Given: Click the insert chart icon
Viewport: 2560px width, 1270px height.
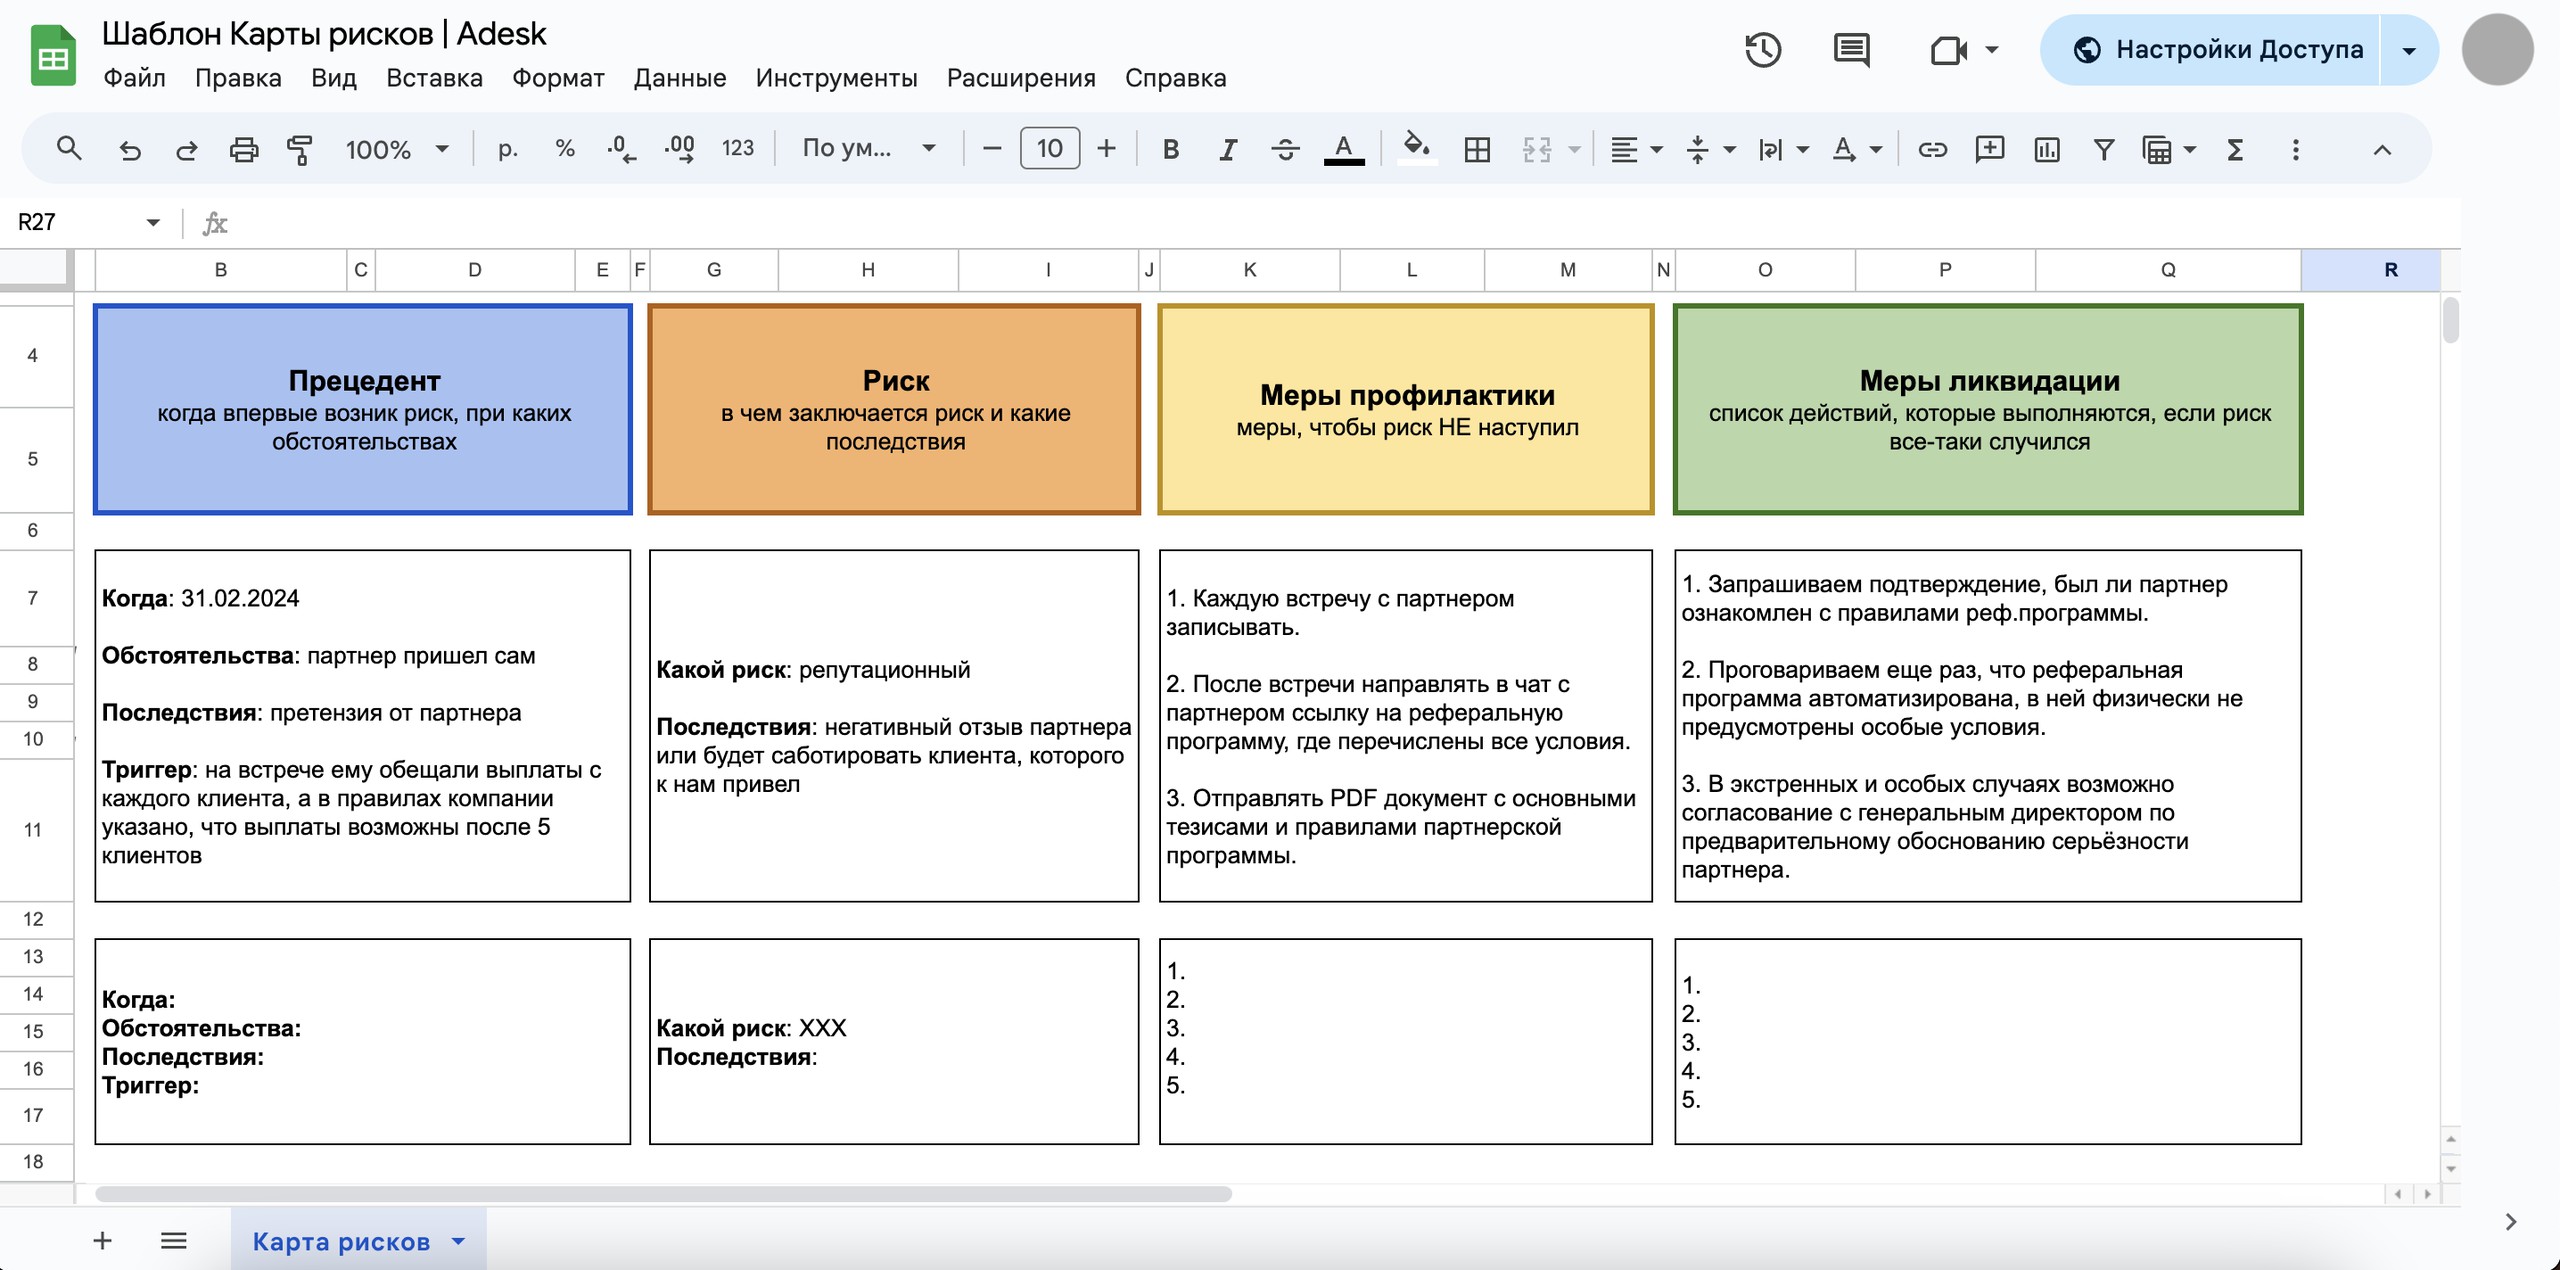Looking at the screenshot, I should pyautogui.click(x=2046, y=149).
